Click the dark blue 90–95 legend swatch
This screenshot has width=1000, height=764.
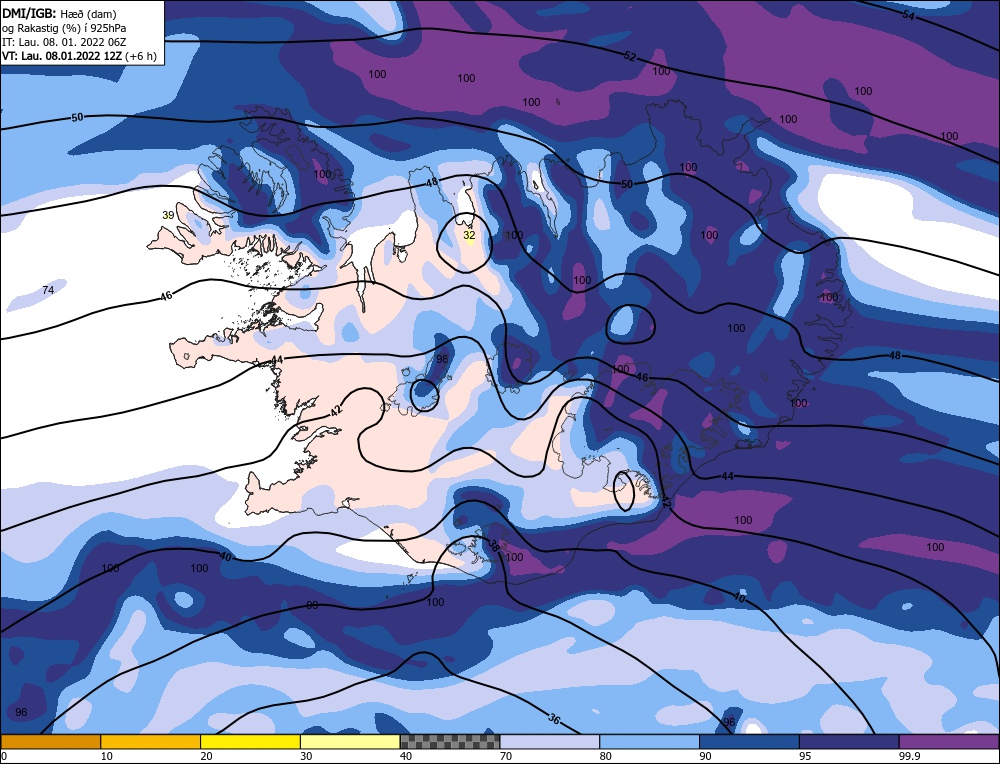click(749, 742)
